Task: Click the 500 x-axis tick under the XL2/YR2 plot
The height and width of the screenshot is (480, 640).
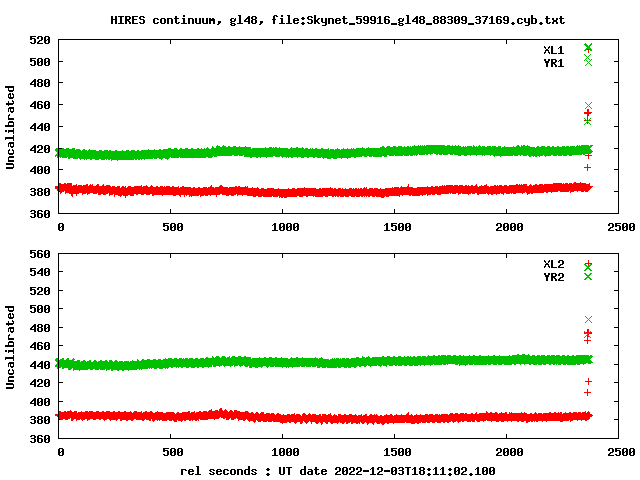Action: (x=173, y=452)
